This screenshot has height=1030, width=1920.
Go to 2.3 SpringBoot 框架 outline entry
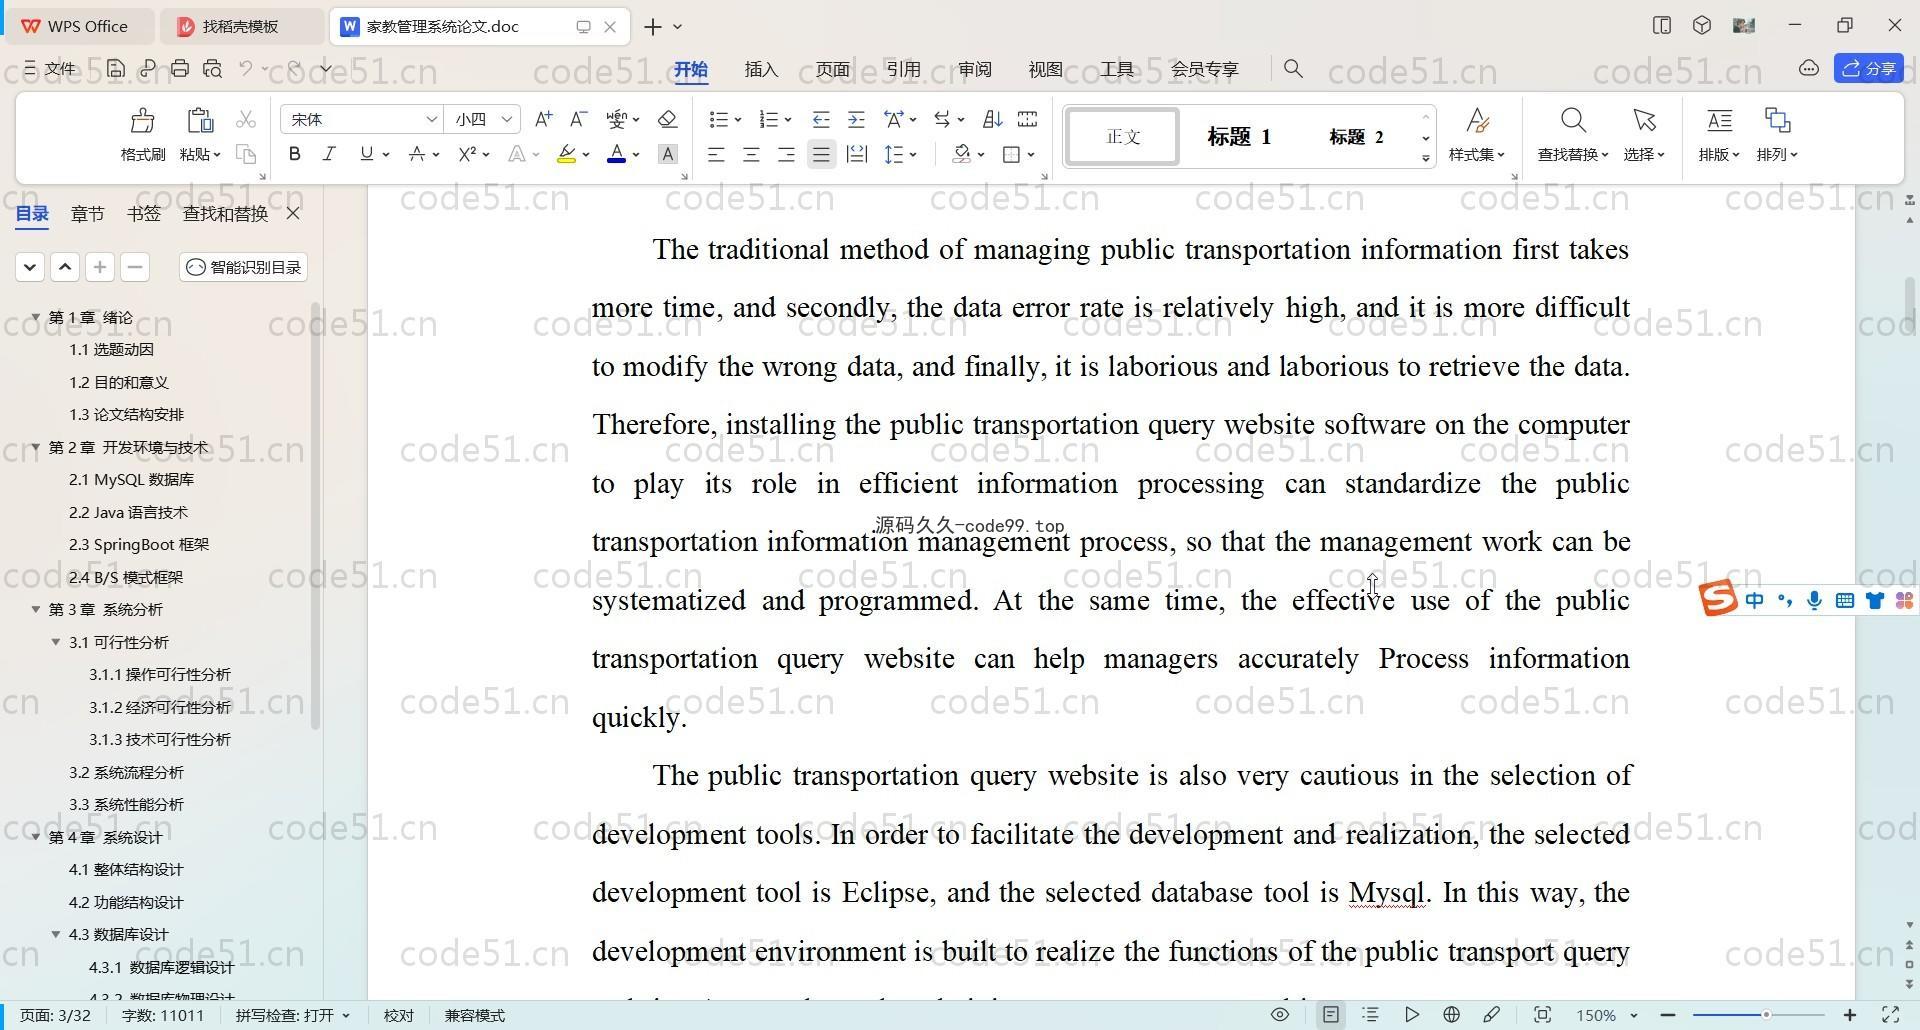pyautogui.click(x=139, y=544)
